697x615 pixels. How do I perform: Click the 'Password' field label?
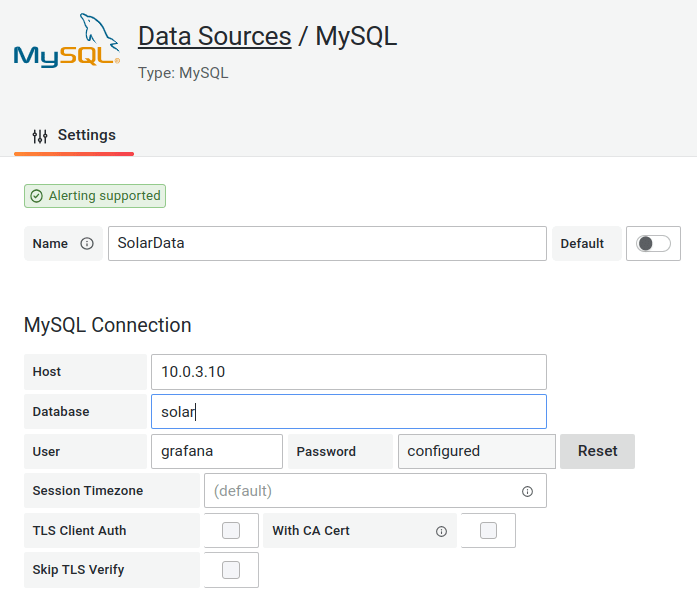click(x=326, y=451)
